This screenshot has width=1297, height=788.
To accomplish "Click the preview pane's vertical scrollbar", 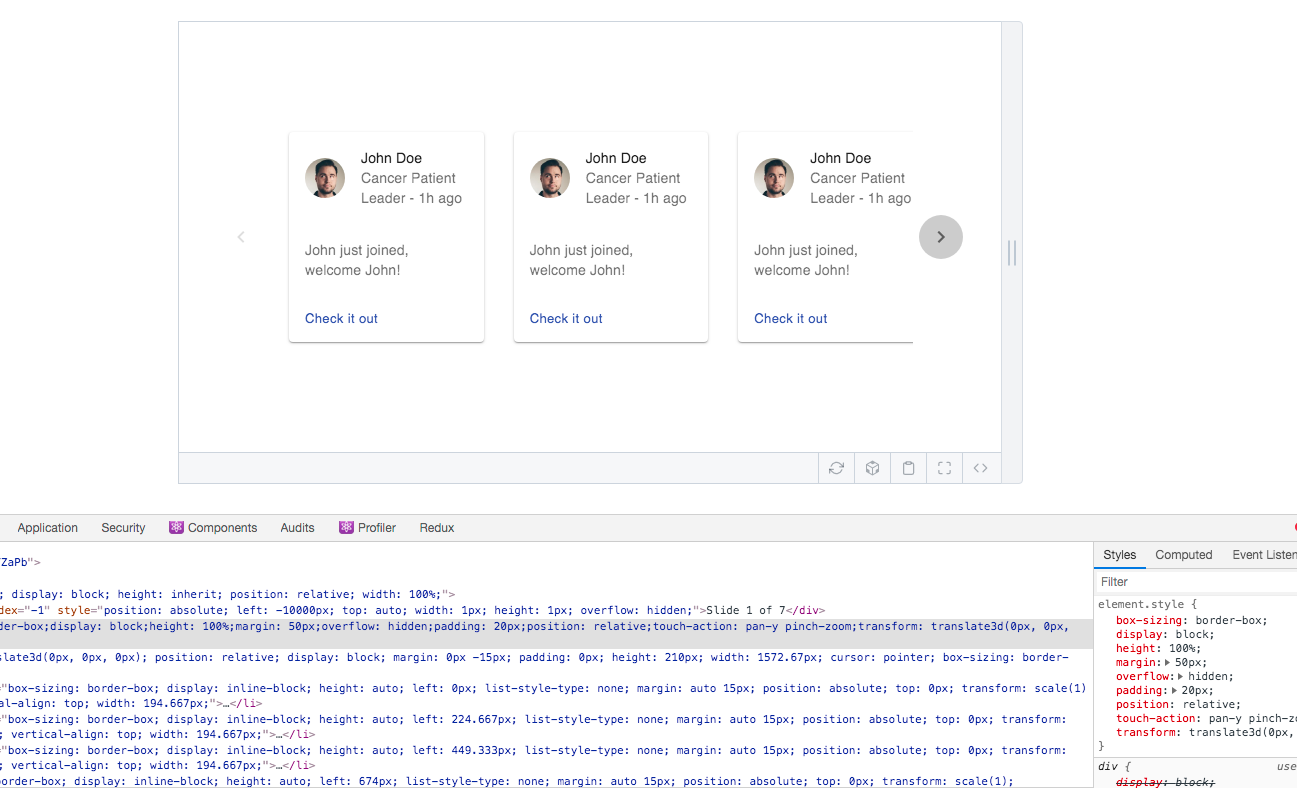I will (1011, 253).
